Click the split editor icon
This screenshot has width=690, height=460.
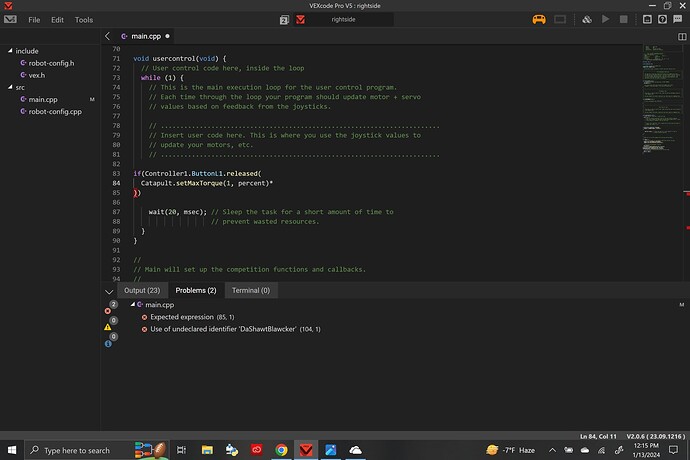click(x=682, y=37)
